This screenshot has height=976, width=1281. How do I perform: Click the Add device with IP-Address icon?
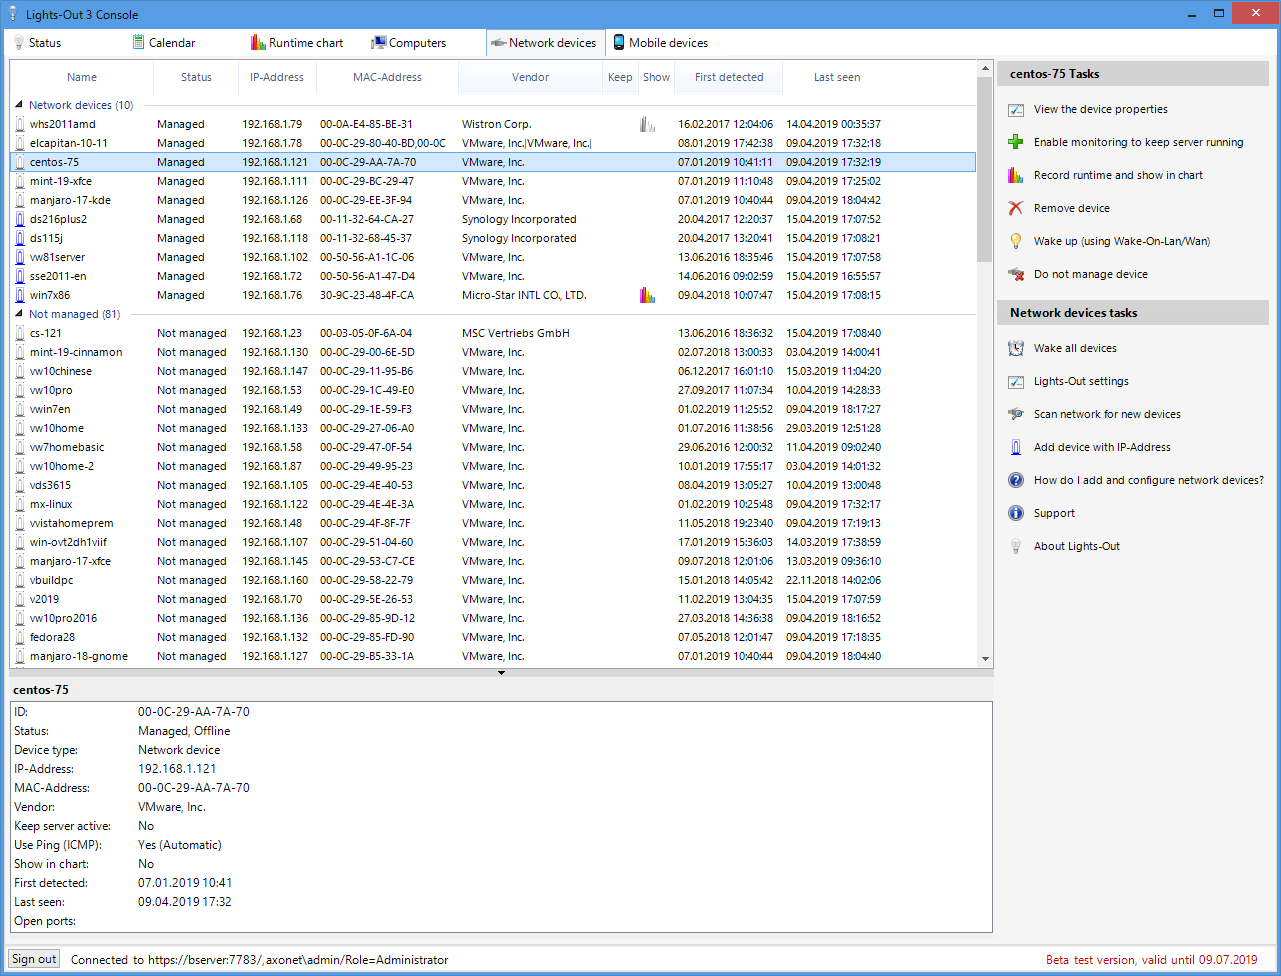(1016, 447)
